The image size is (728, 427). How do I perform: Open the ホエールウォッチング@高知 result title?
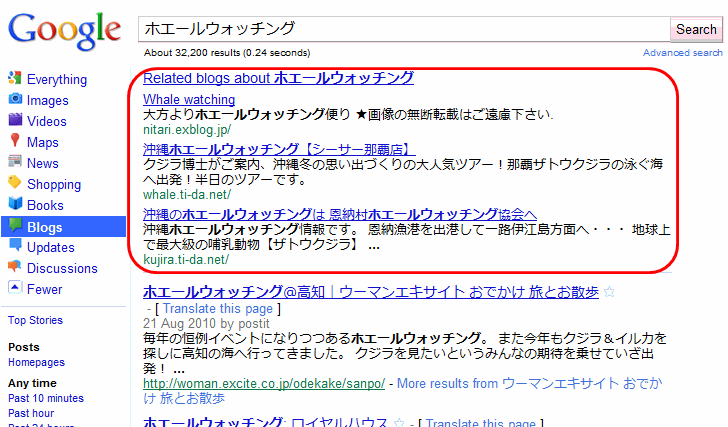point(371,292)
